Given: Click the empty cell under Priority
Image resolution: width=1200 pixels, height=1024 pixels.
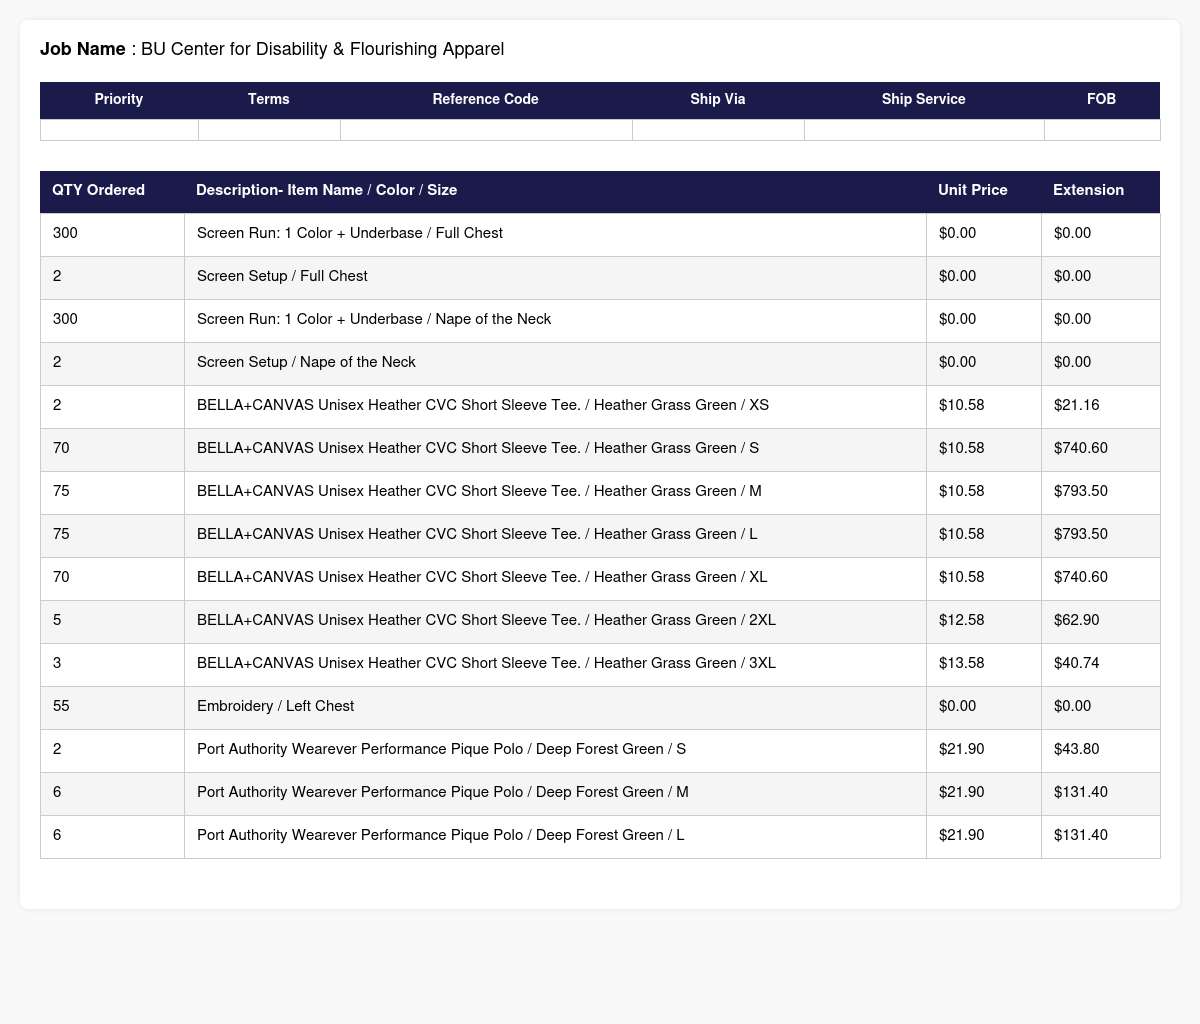Looking at the screenshot, I should coord(119,130).
